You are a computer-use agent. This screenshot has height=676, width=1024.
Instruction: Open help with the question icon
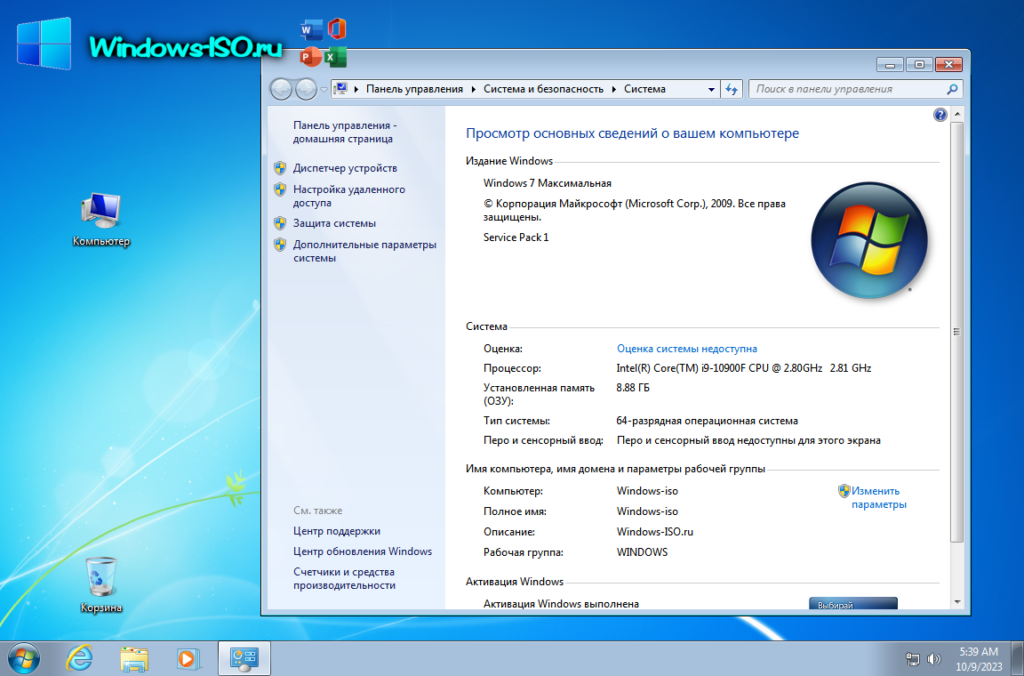click(940, 115)
